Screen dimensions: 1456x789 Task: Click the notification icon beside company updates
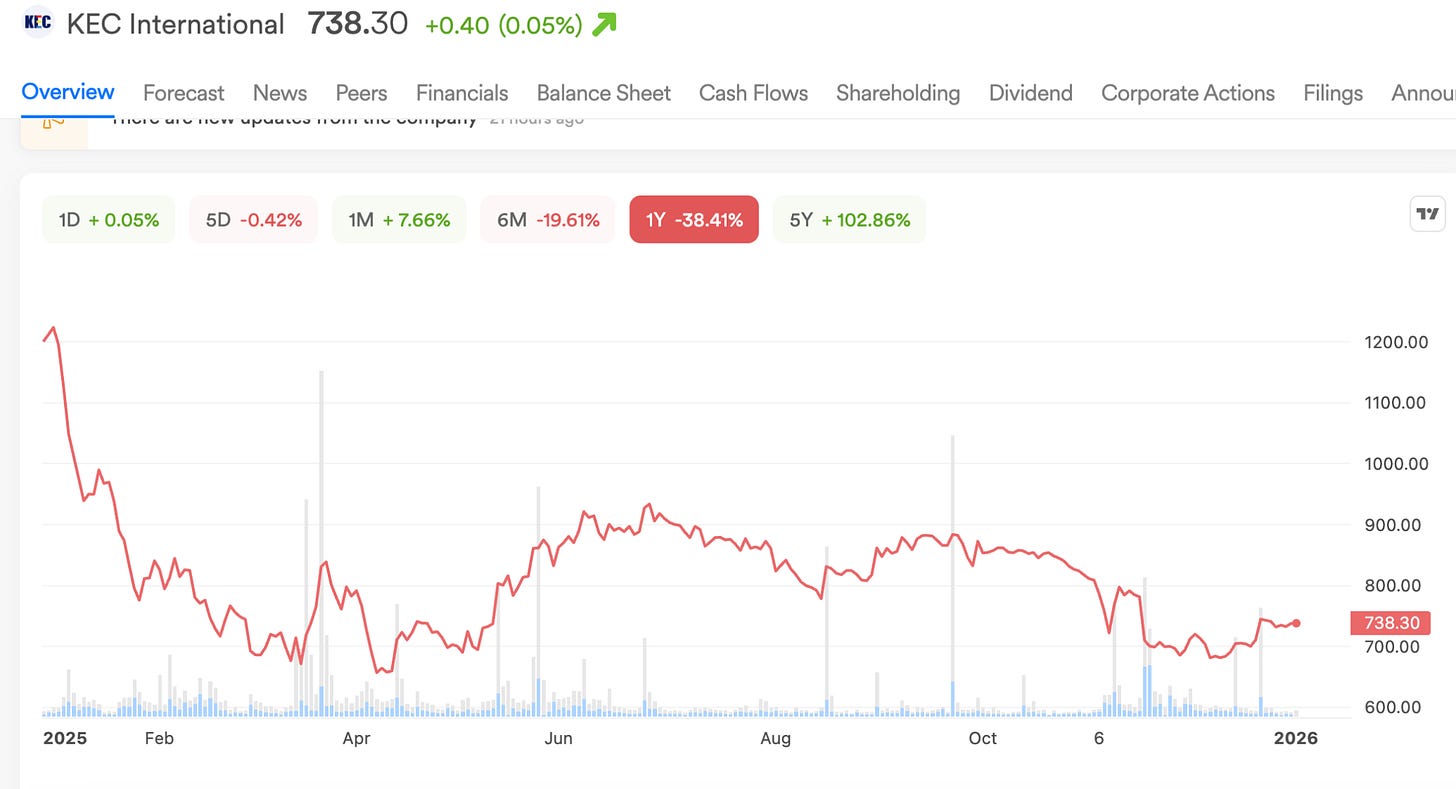coord(54,125)
